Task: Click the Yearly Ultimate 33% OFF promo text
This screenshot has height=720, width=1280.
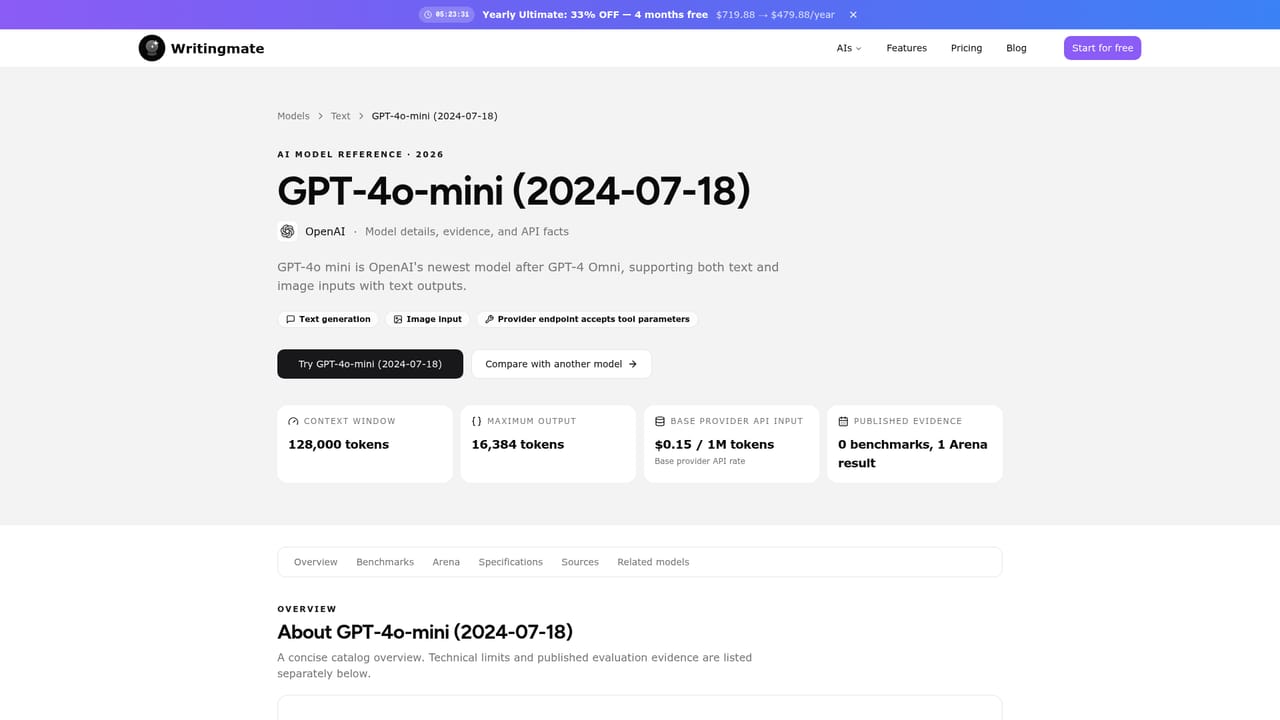Action: point(595,15)
